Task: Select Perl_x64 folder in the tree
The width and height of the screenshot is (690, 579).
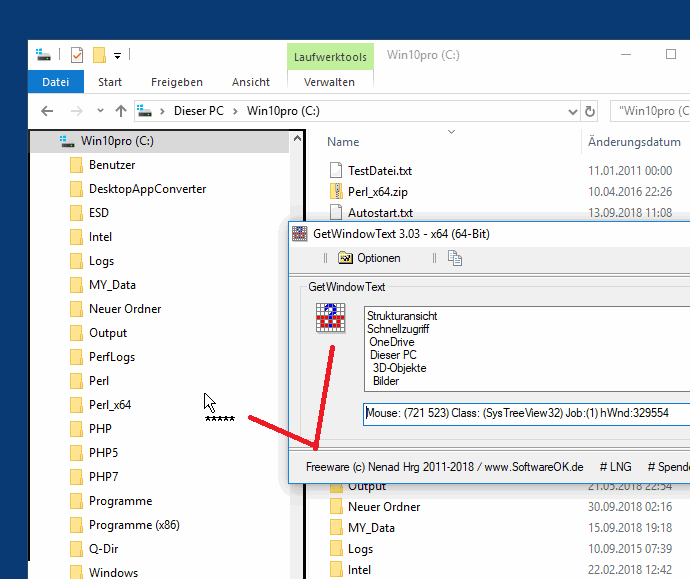Action: click(x=110, y=405)
